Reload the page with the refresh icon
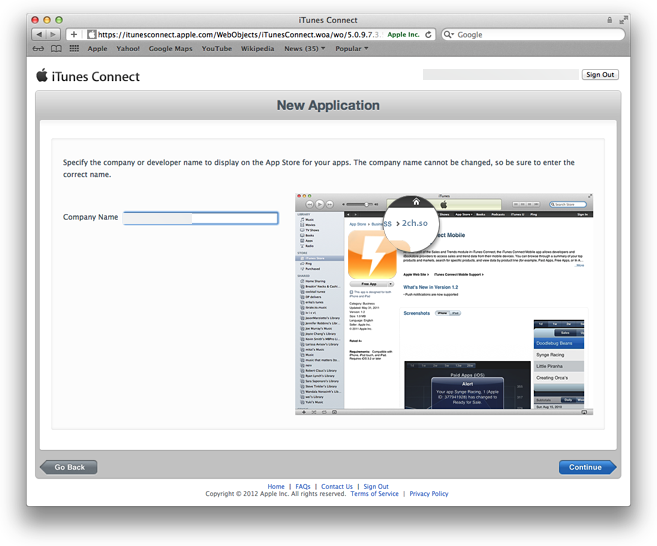 [428, 35]
